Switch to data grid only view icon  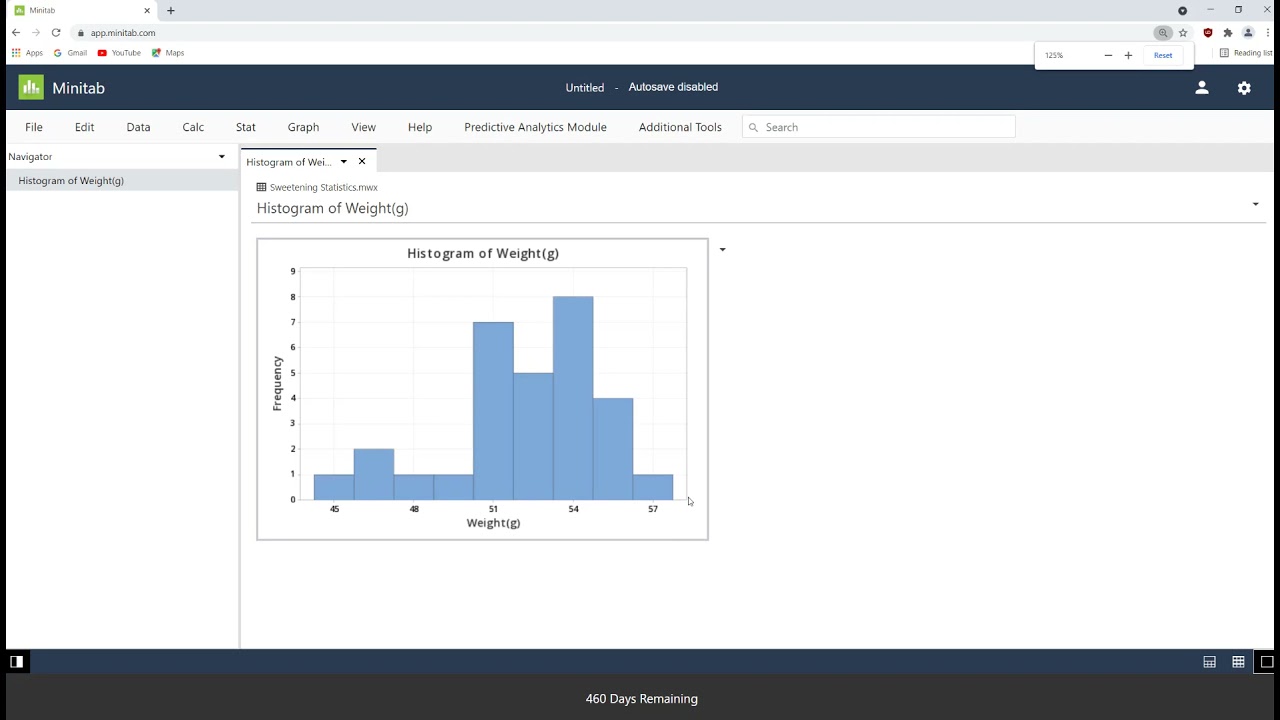[1238, 662]
